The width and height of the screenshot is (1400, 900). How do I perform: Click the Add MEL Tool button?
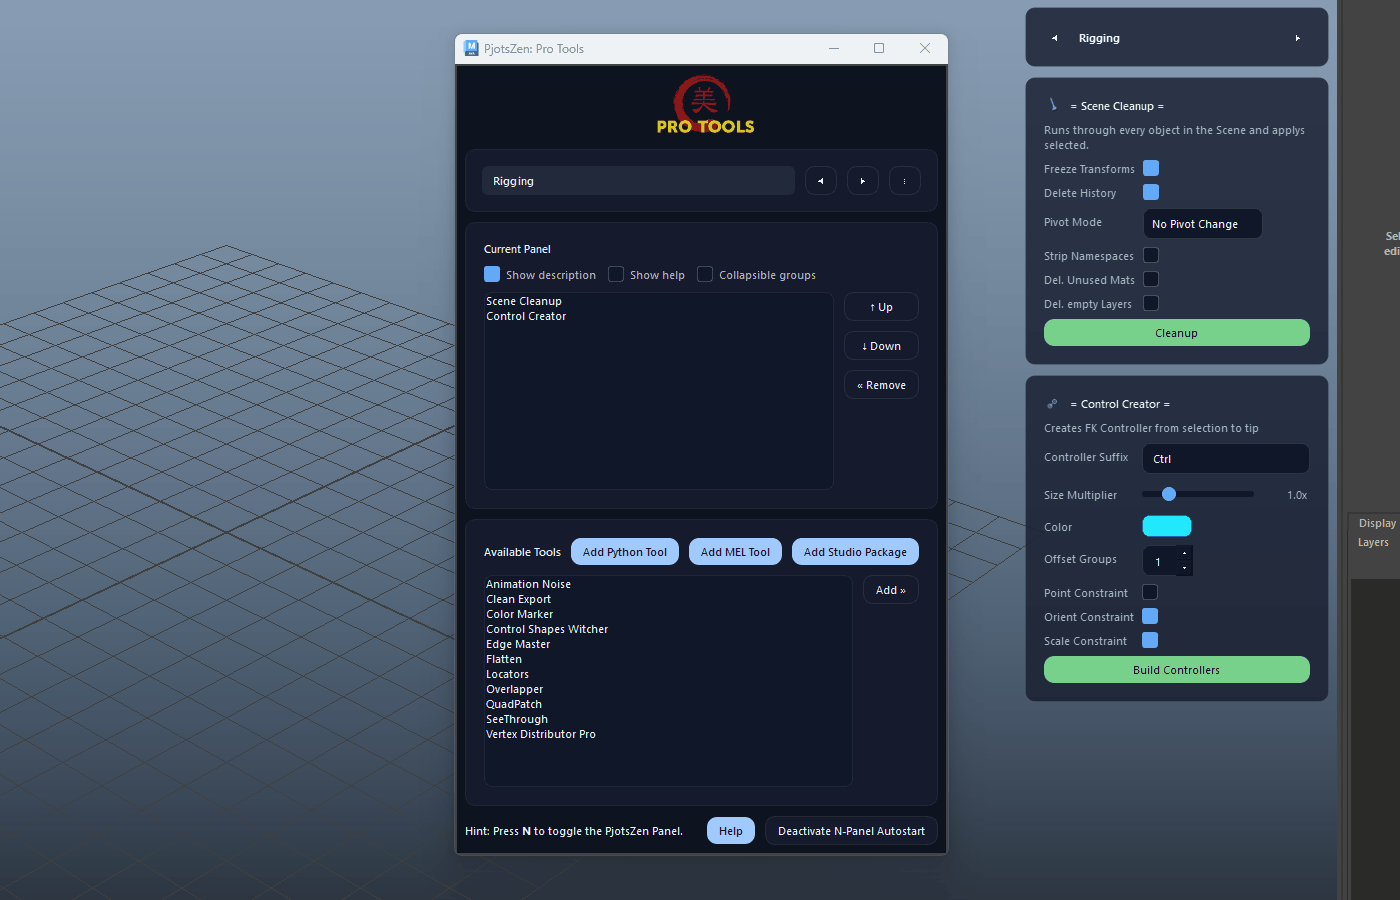735,552
